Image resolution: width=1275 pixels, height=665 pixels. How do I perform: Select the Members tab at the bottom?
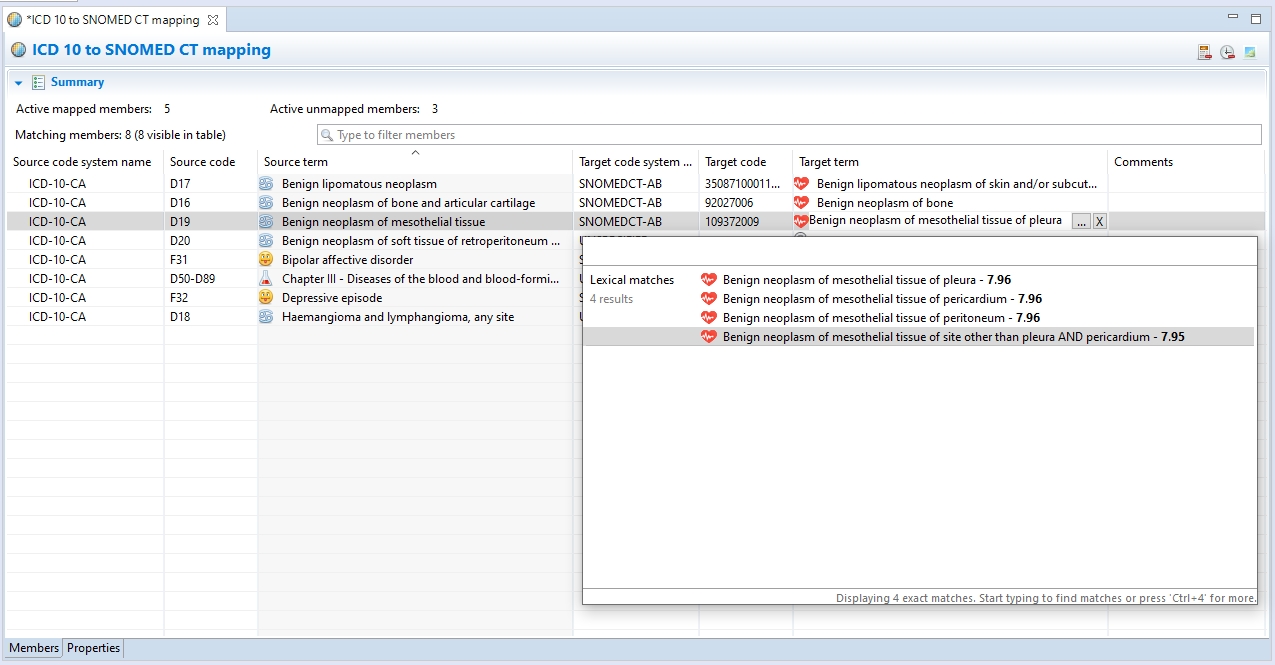[x=34, y=648]
